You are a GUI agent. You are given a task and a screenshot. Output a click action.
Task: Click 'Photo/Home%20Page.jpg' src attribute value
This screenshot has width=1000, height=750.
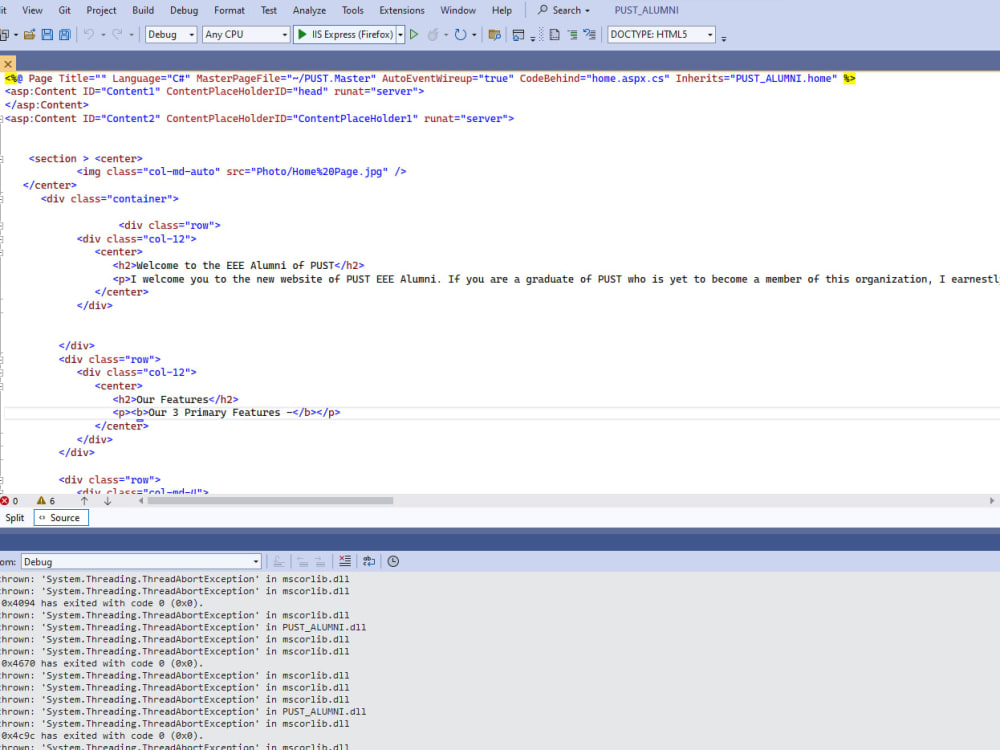[x=320, y=172]
